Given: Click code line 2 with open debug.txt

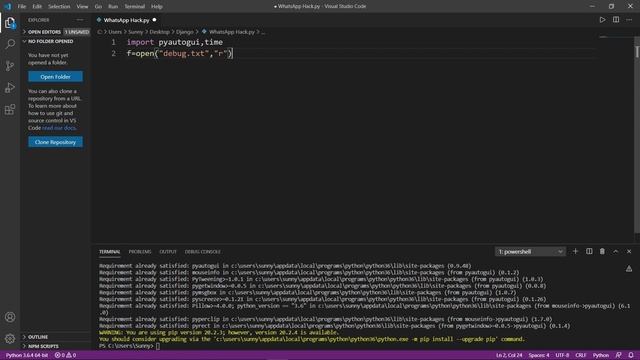Looking at the screenshot, I should (x=180, y=53).
